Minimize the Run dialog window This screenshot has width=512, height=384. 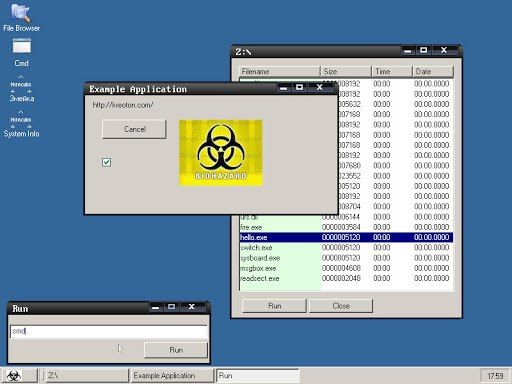tap(156, 307)
